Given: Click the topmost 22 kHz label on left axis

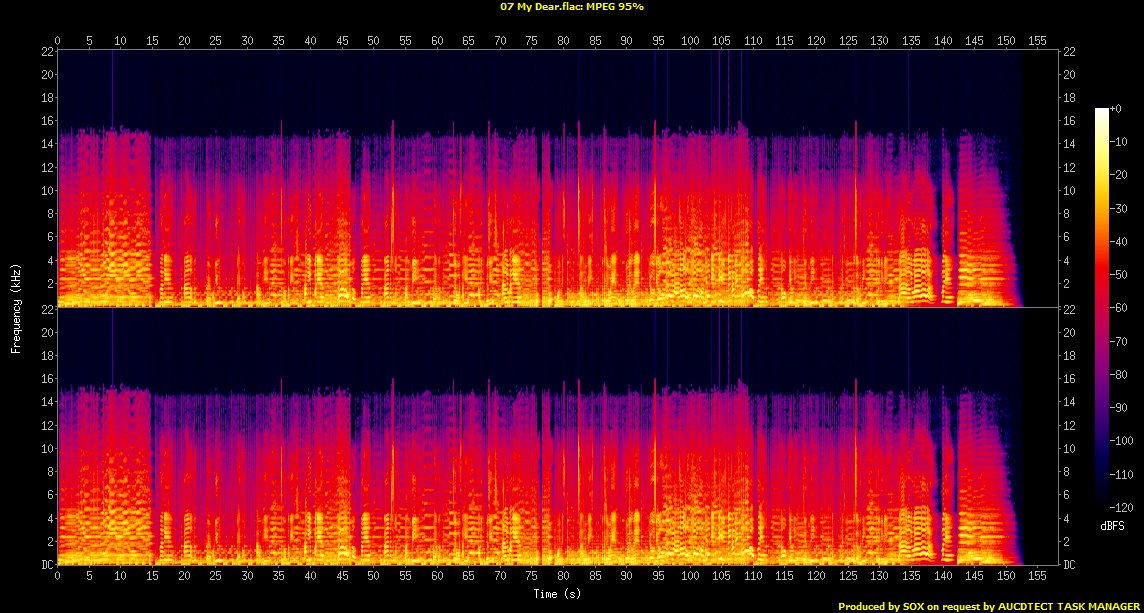Looking at the screenshot, I should click(x=46, y=52).
